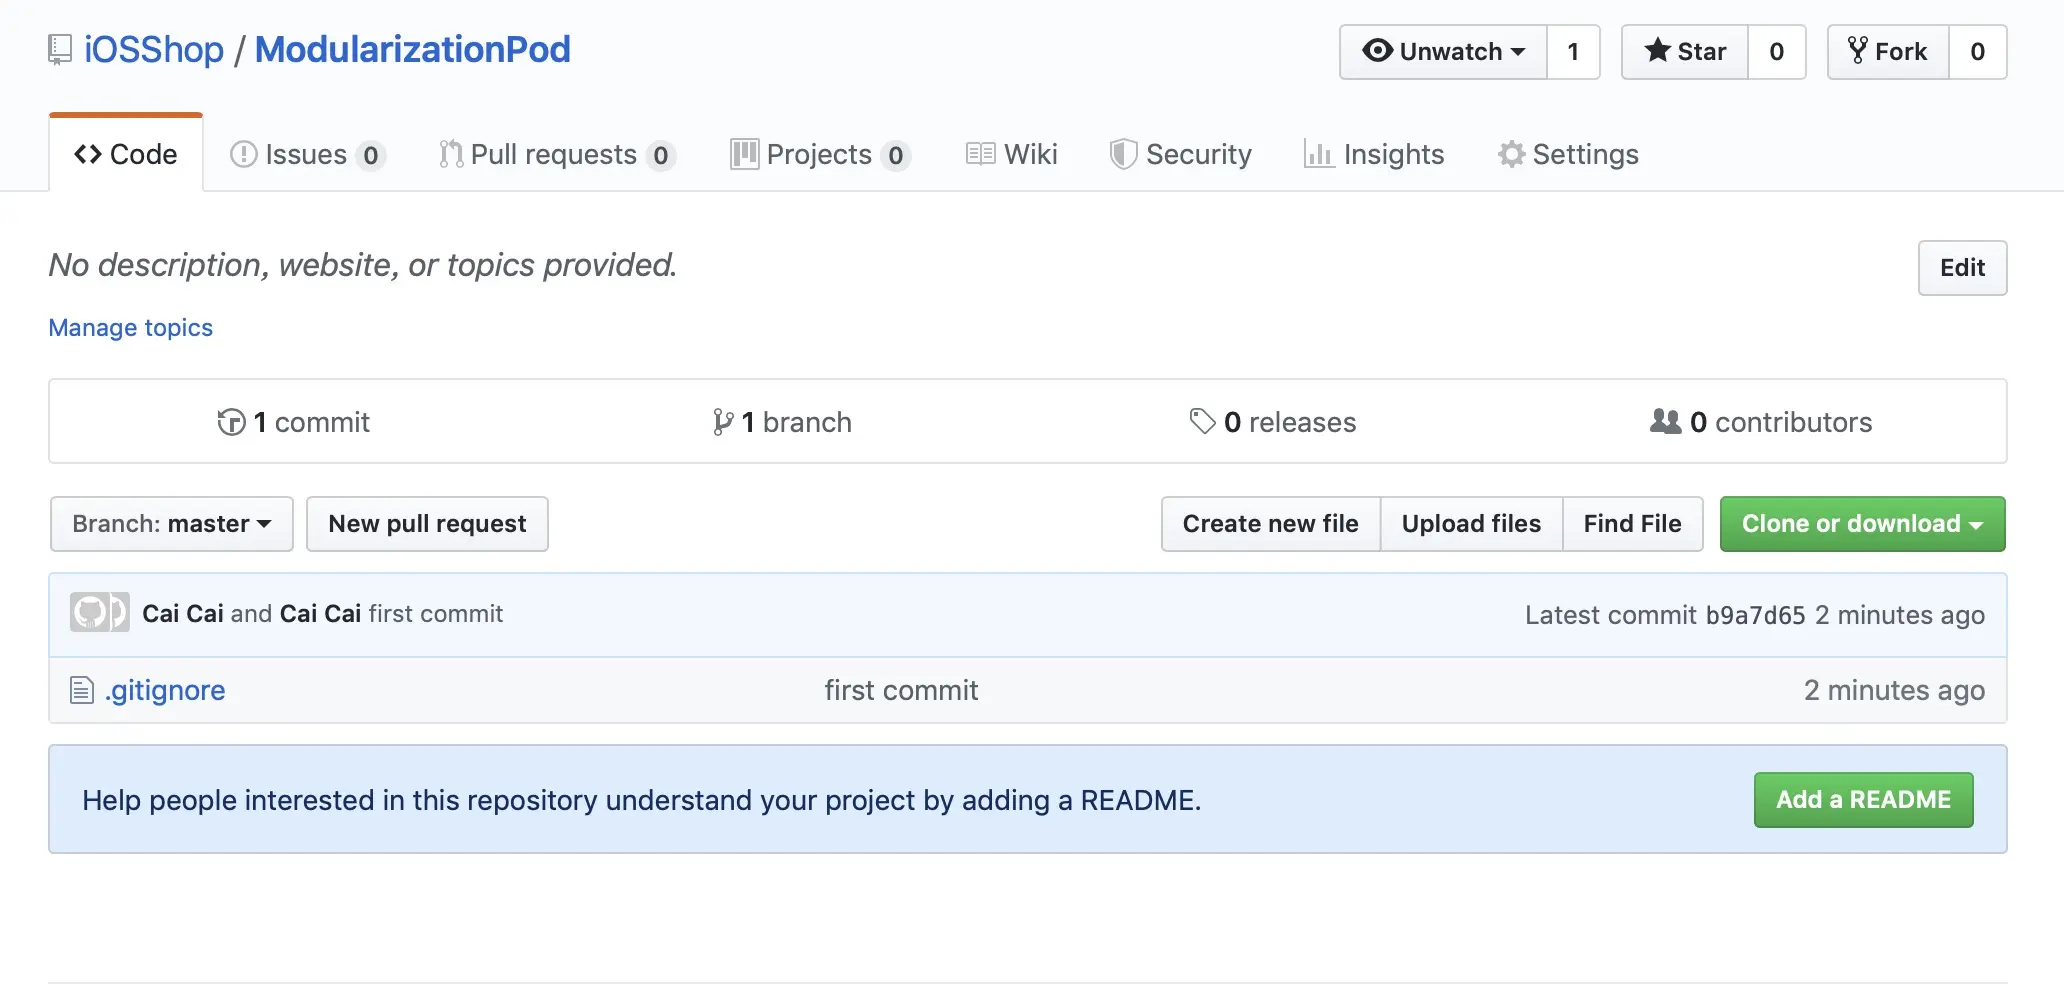This screenshot has width=2064, height=1006.
Task: Click the eye icon on Unwatch
Action: click(x=1377, y=50)
